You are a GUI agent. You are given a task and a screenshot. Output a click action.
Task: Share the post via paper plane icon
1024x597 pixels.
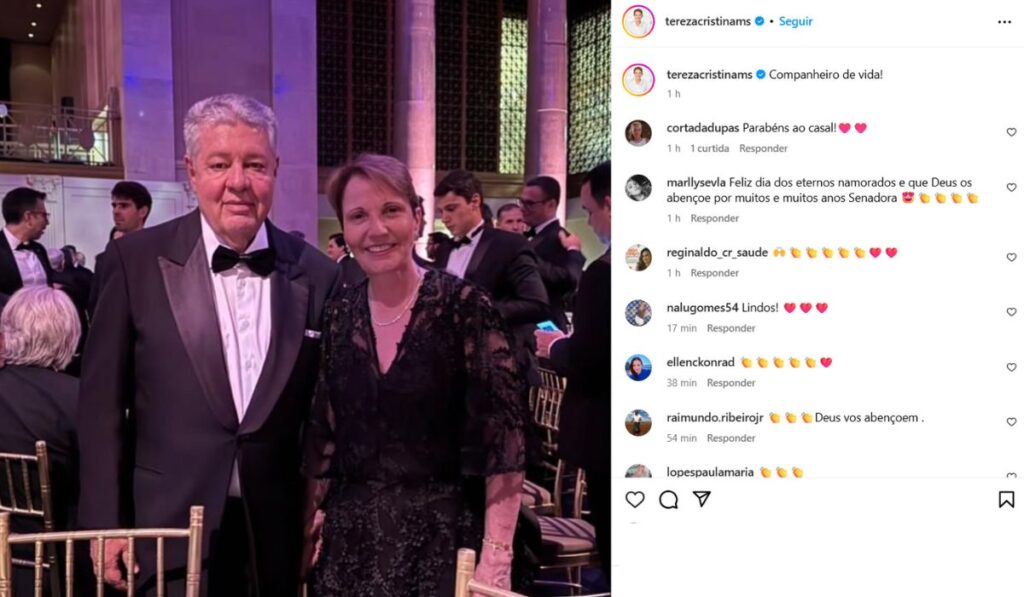(702, 499)
